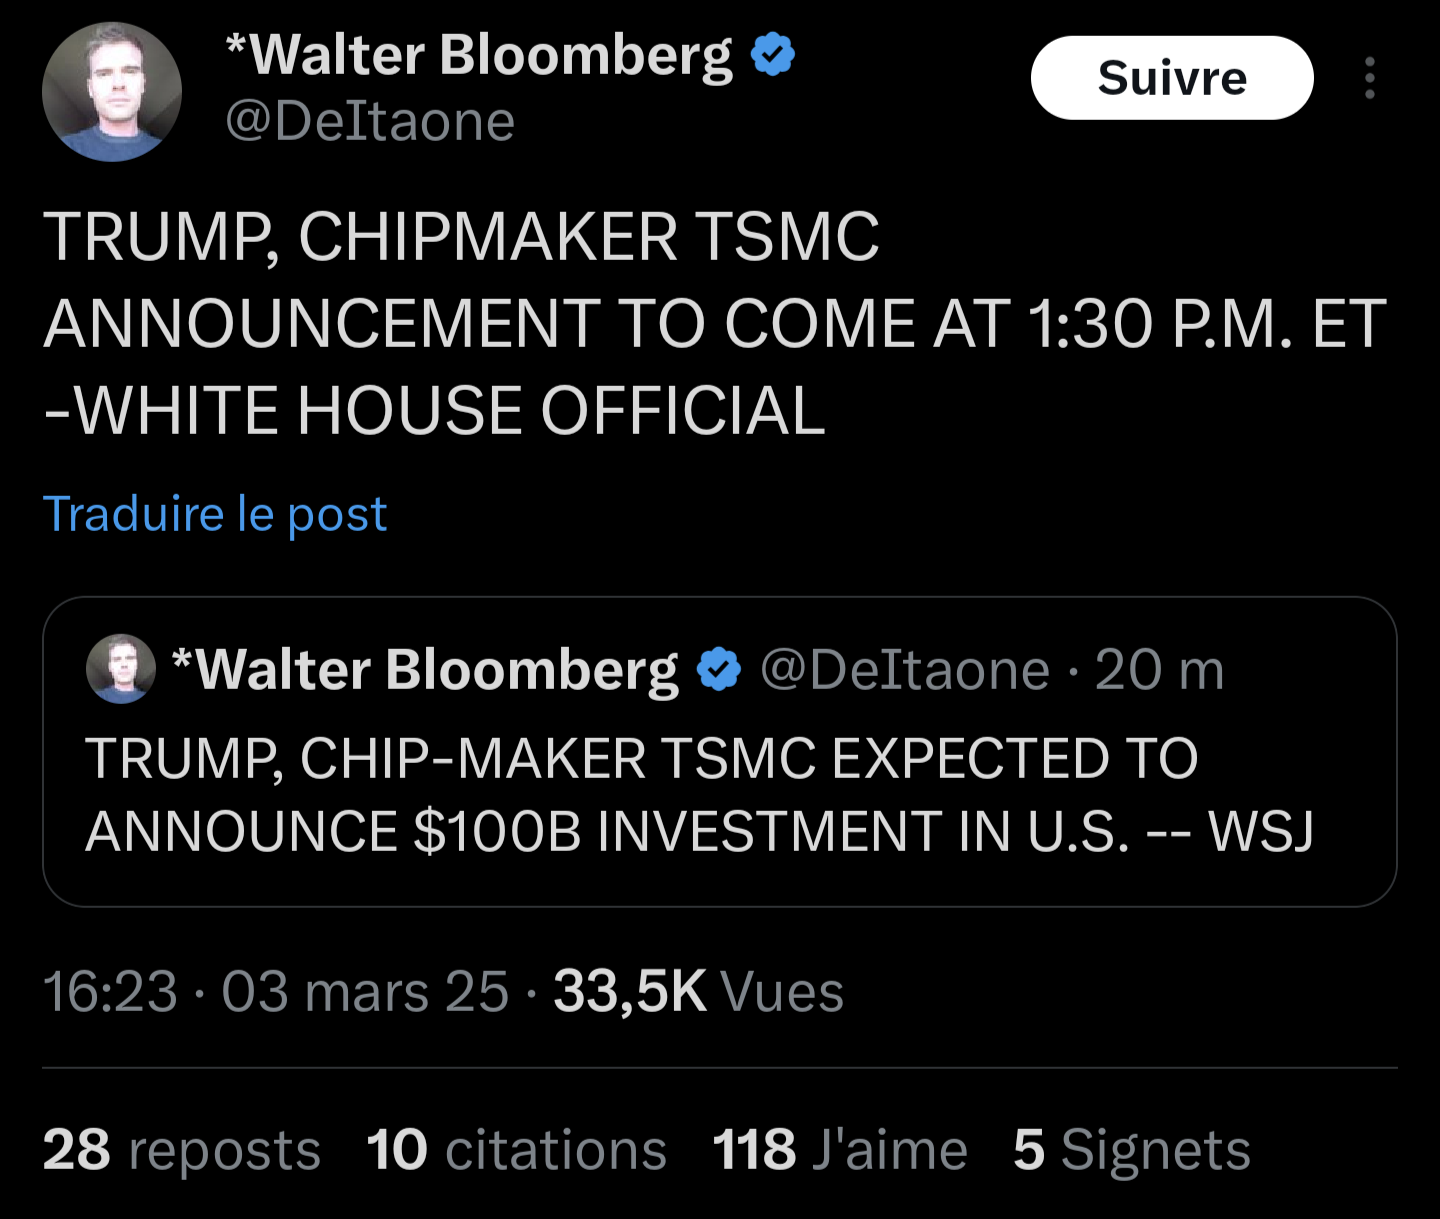
Task: Open the quoted post about the $100B investment
Action: [x=698, y=795]
